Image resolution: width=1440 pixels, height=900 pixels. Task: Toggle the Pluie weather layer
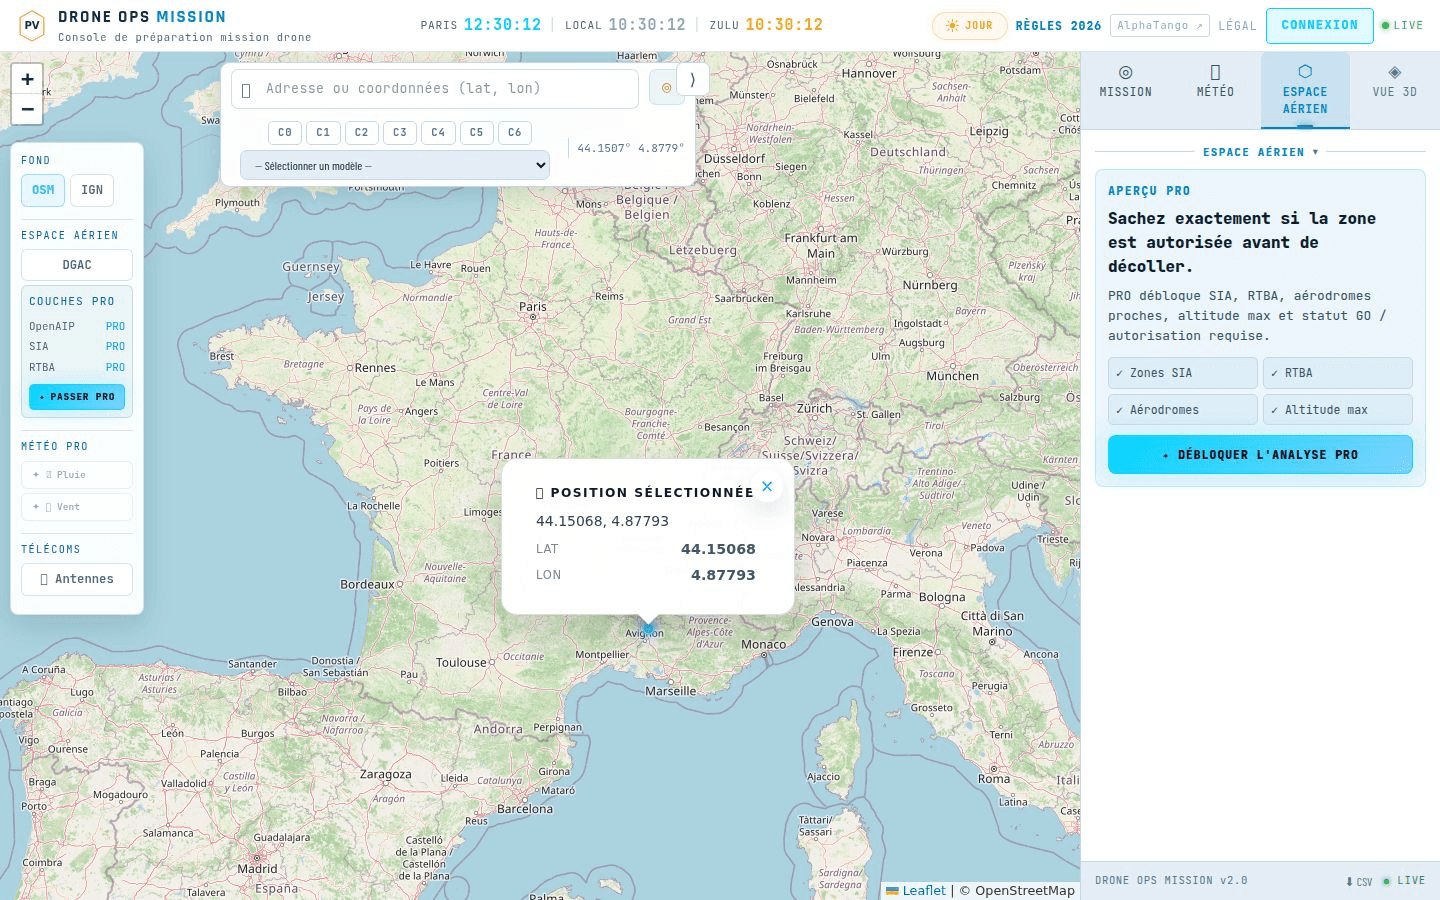click(x=77, y=475)
